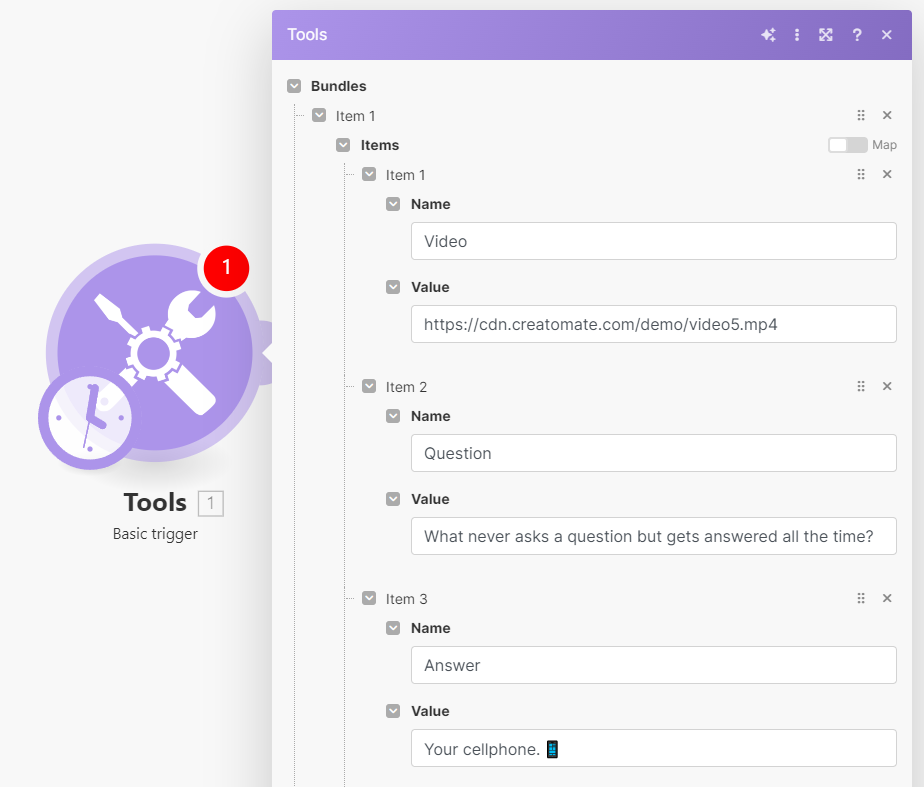Click the Name field containing Video
Viewport: 924px width, 787px height.
[x=653, y=241]
